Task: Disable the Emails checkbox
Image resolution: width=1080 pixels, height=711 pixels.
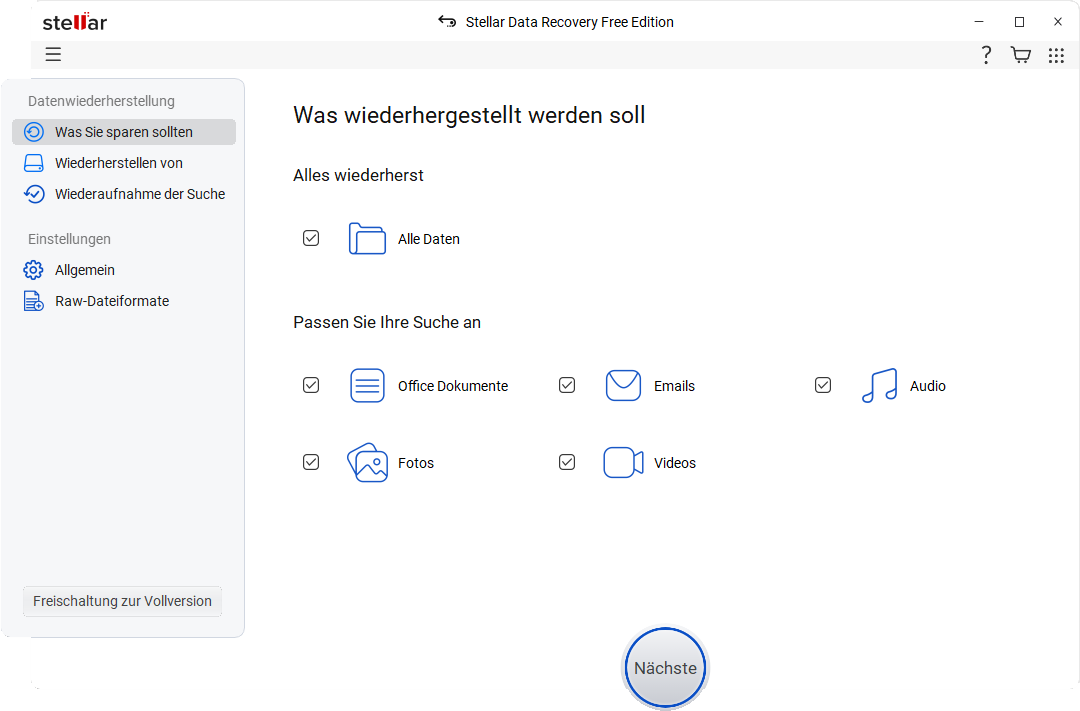Action: click(x=567, y=385)
